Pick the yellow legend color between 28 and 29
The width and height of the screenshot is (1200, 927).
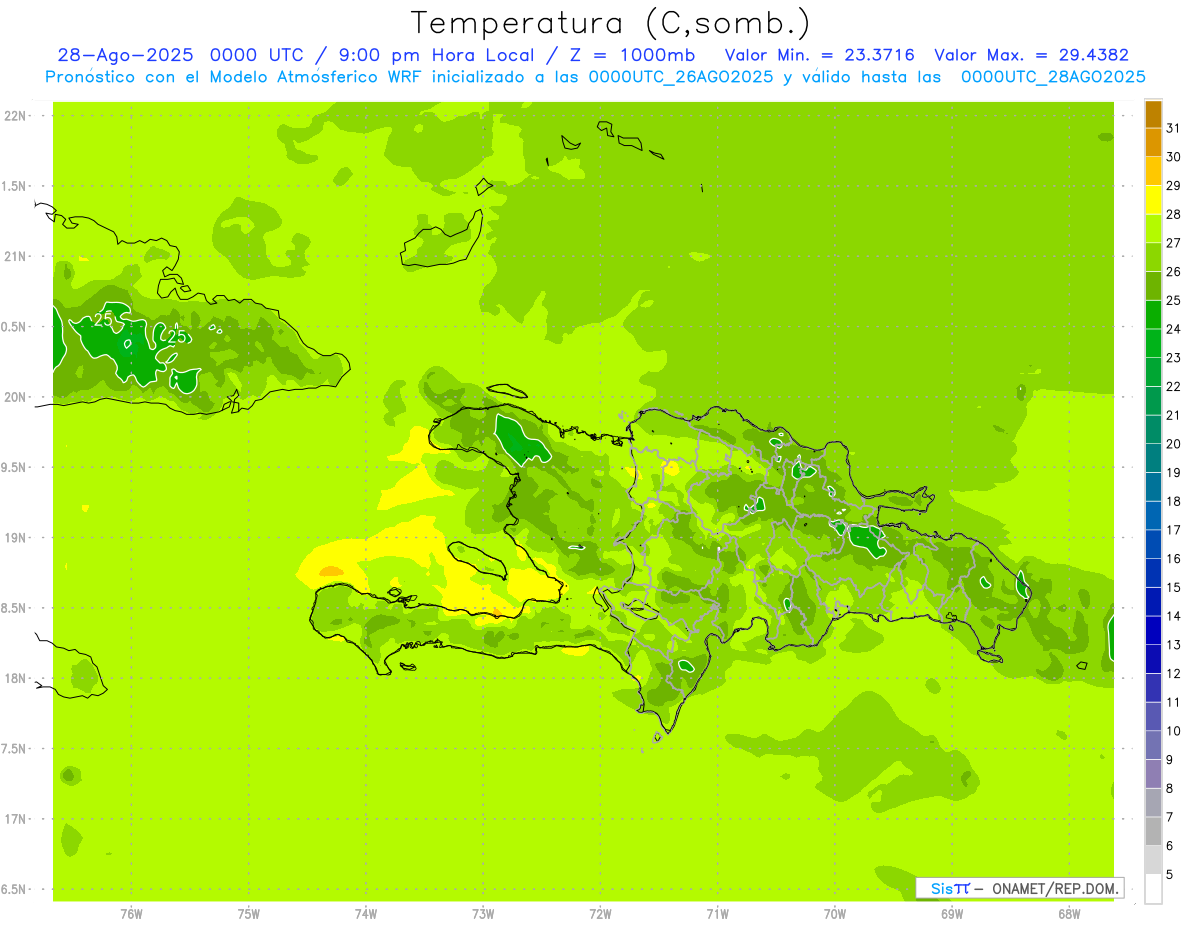1153,199
